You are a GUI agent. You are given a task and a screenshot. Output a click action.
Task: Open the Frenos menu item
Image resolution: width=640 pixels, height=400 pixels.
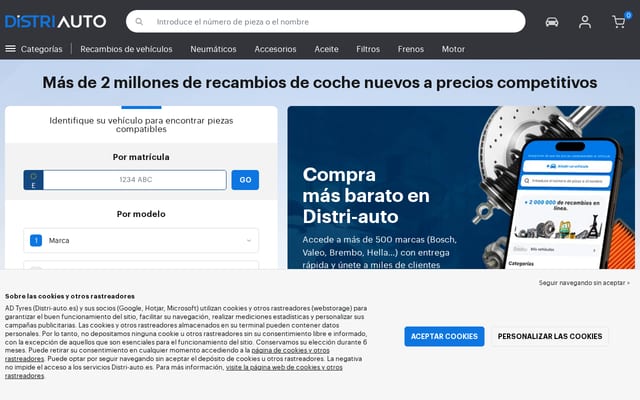[411, 49]
